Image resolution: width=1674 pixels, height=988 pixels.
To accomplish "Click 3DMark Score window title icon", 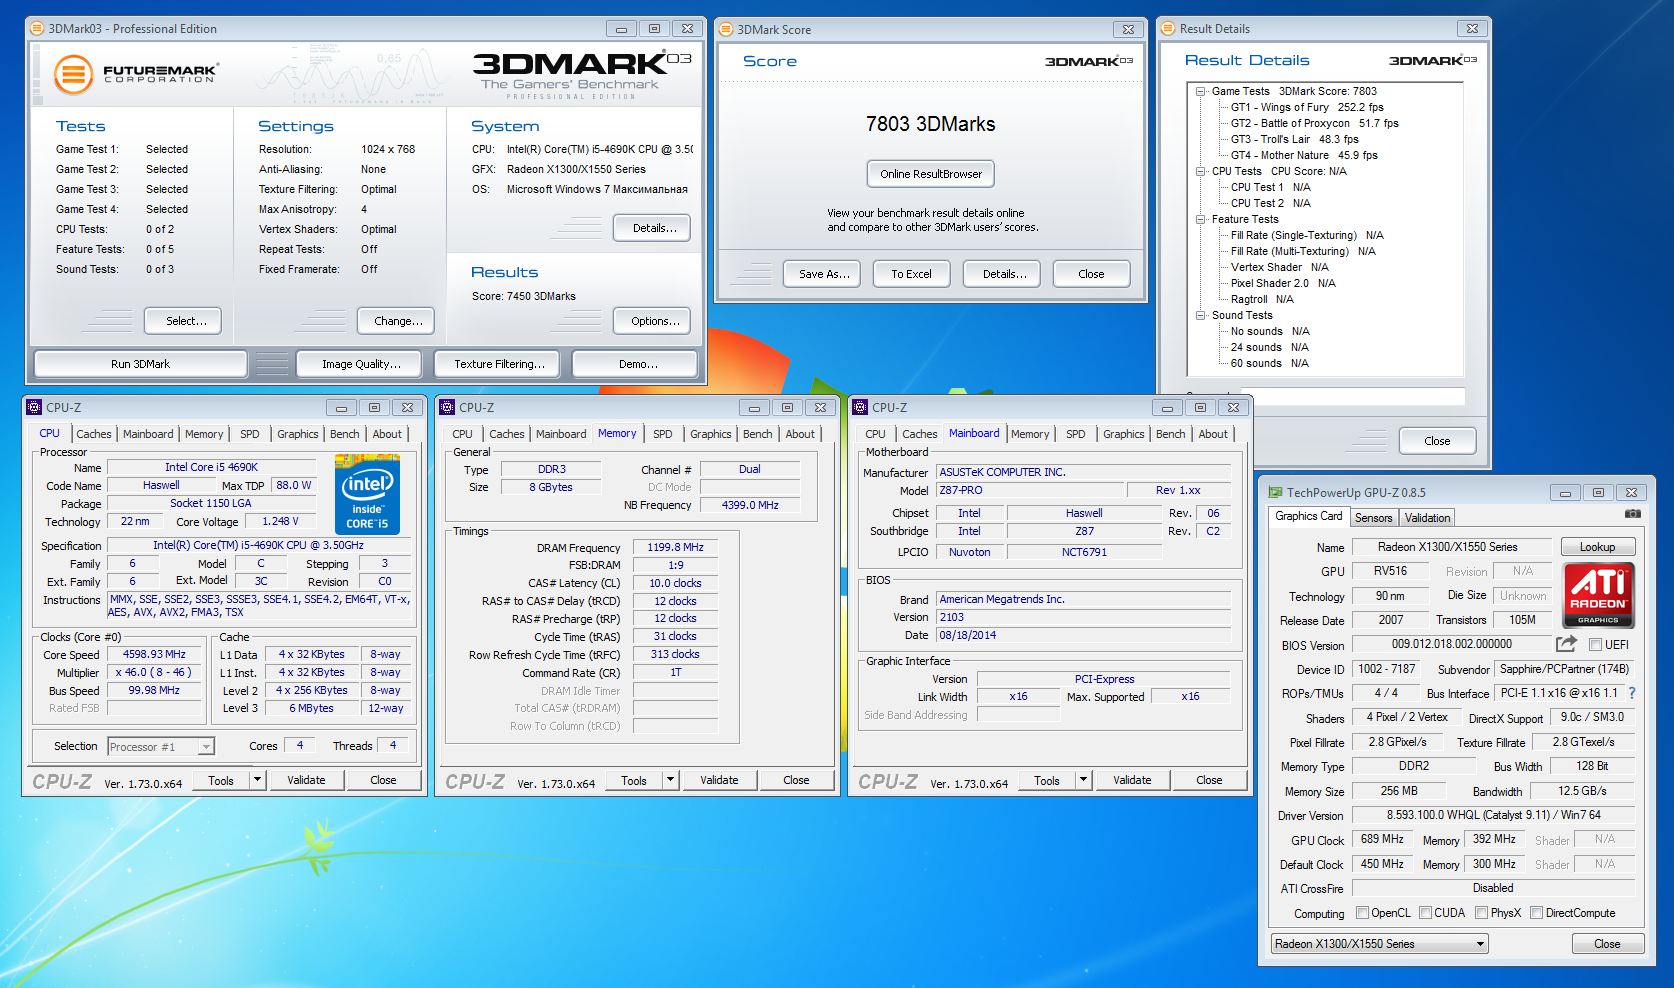I will click(726, 29).
